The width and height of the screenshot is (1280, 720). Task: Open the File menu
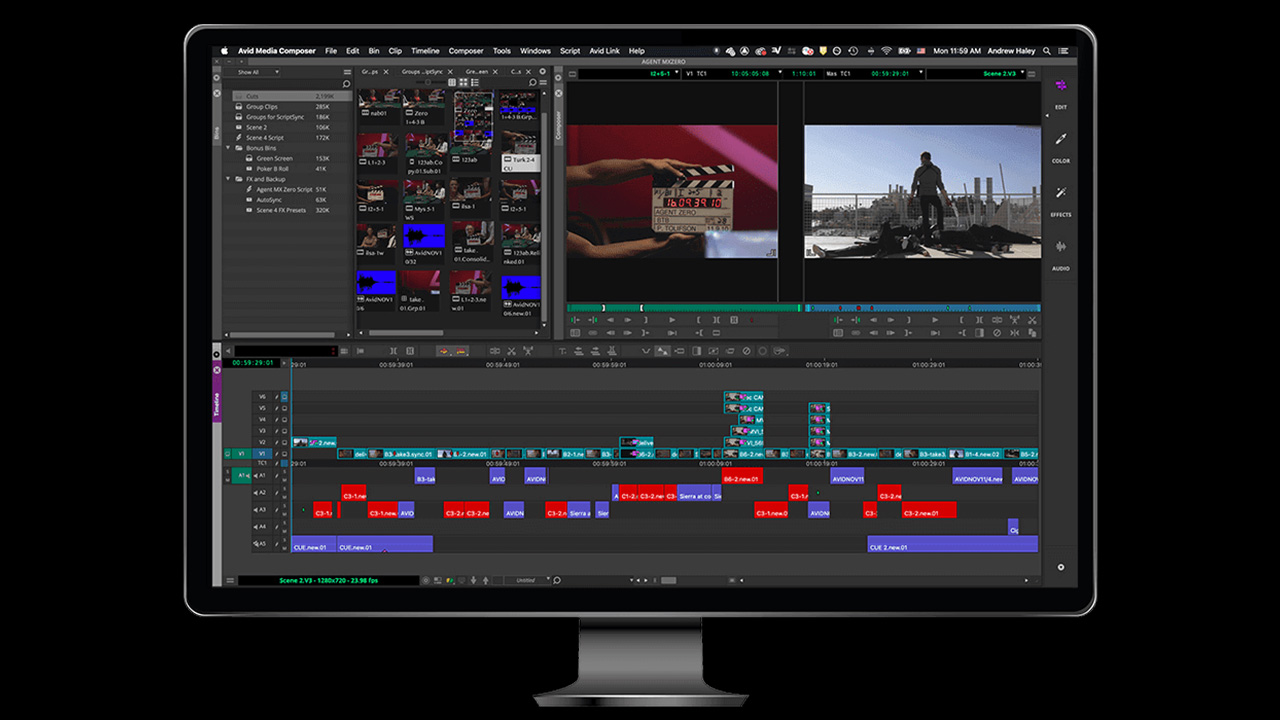(x=331, y=51)
